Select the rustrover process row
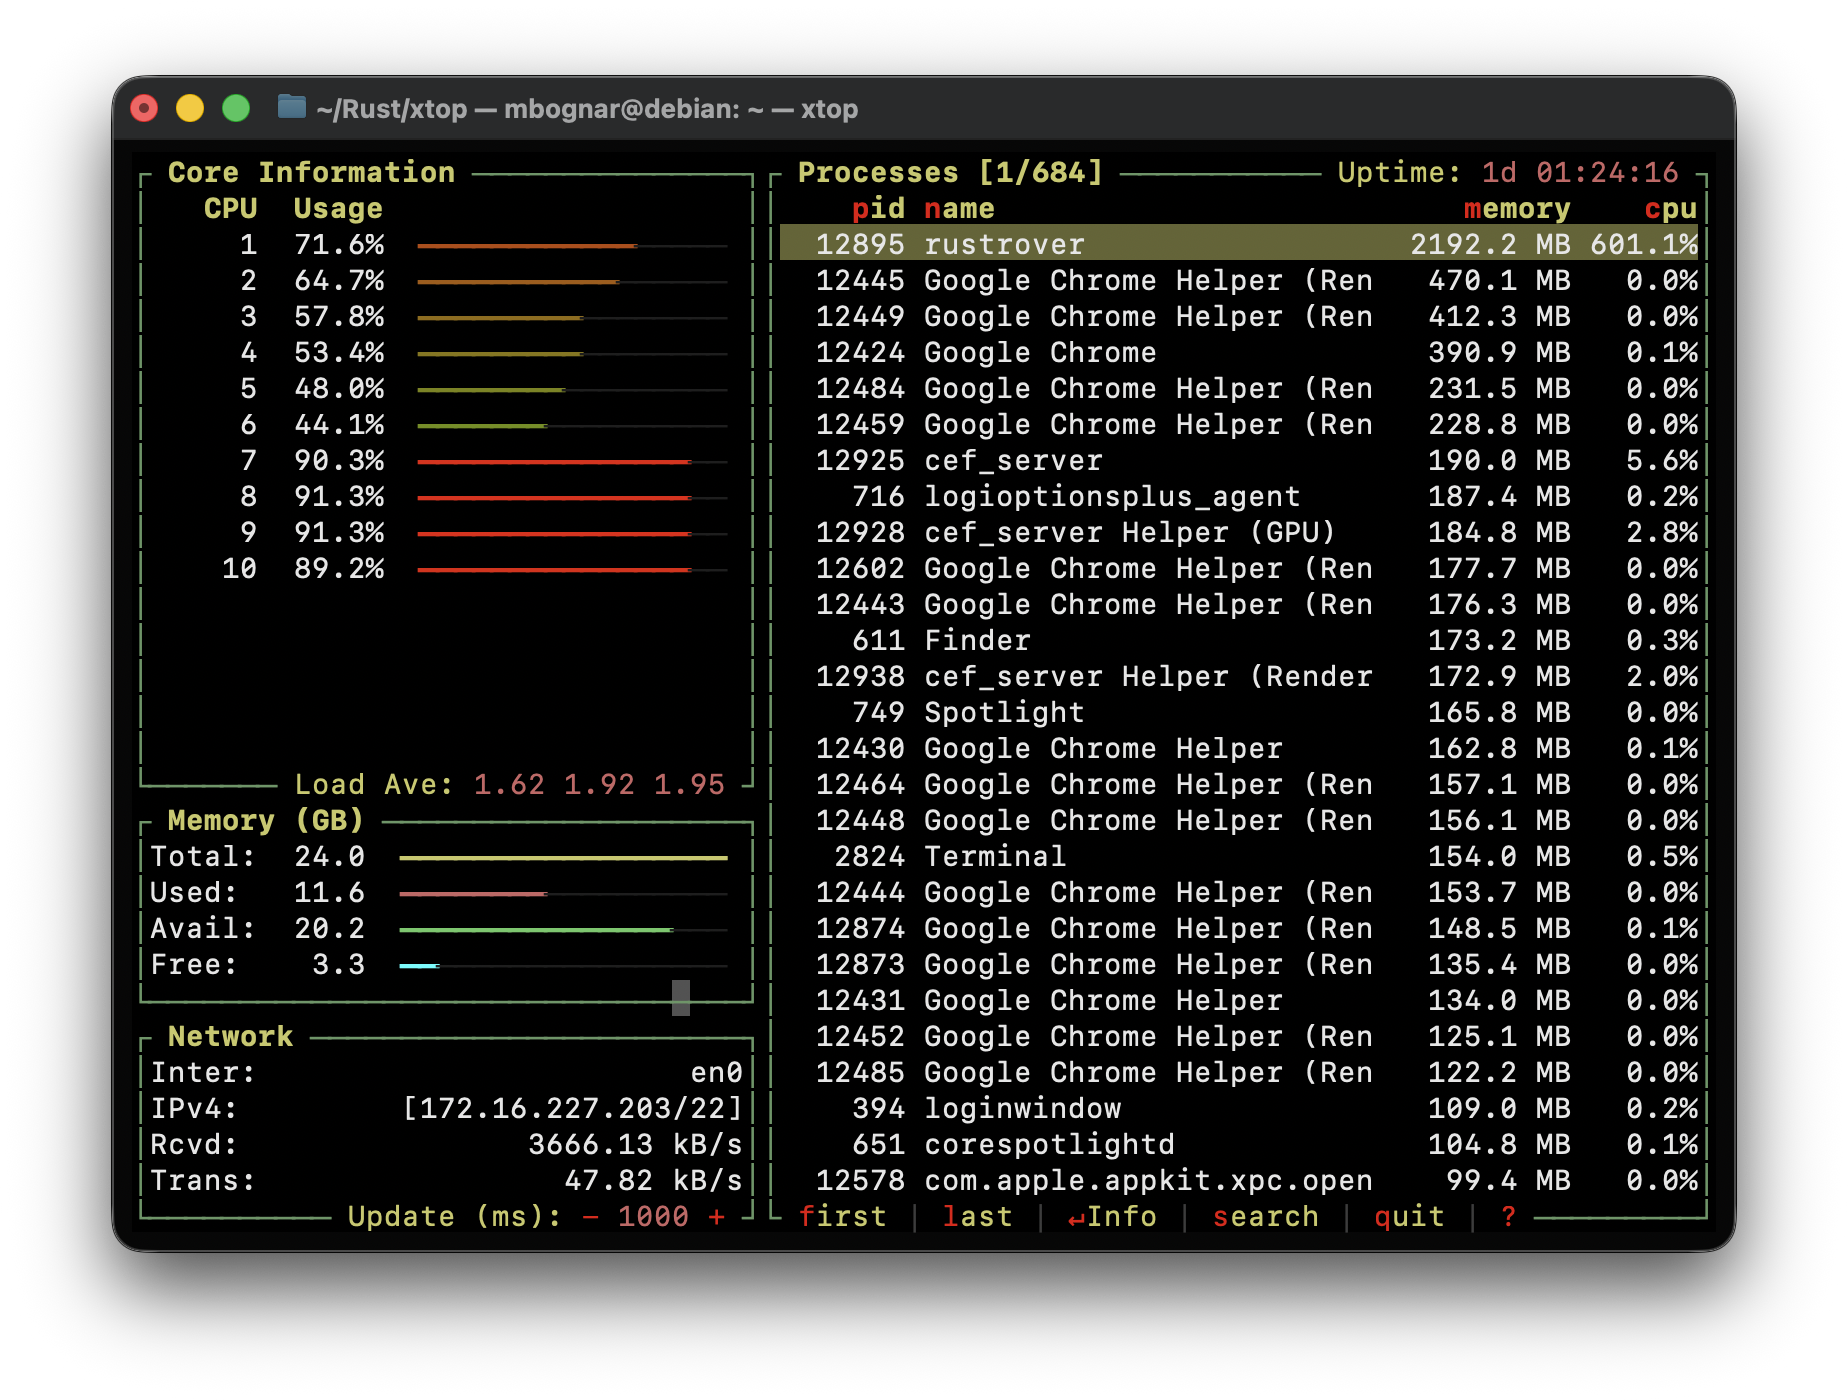The image size is (1848, 1400). click(1239, 244)
